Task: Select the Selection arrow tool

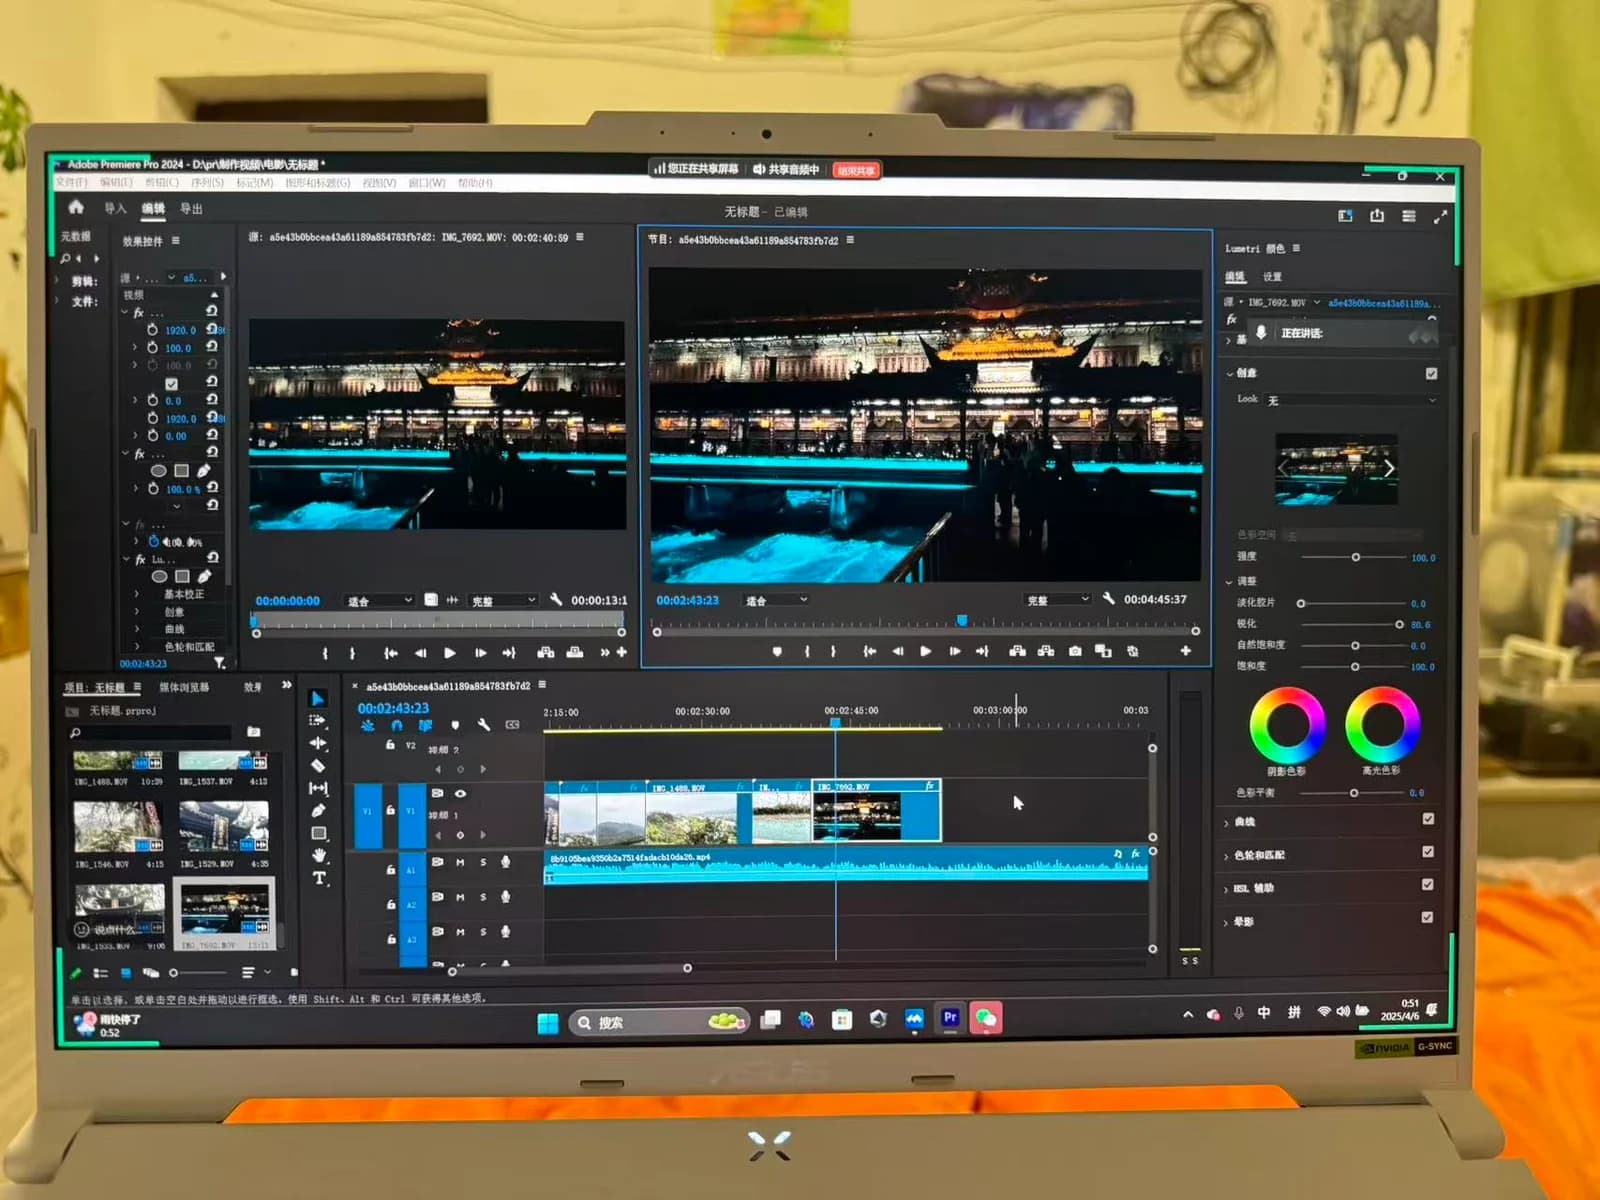Action: (318, 699)
